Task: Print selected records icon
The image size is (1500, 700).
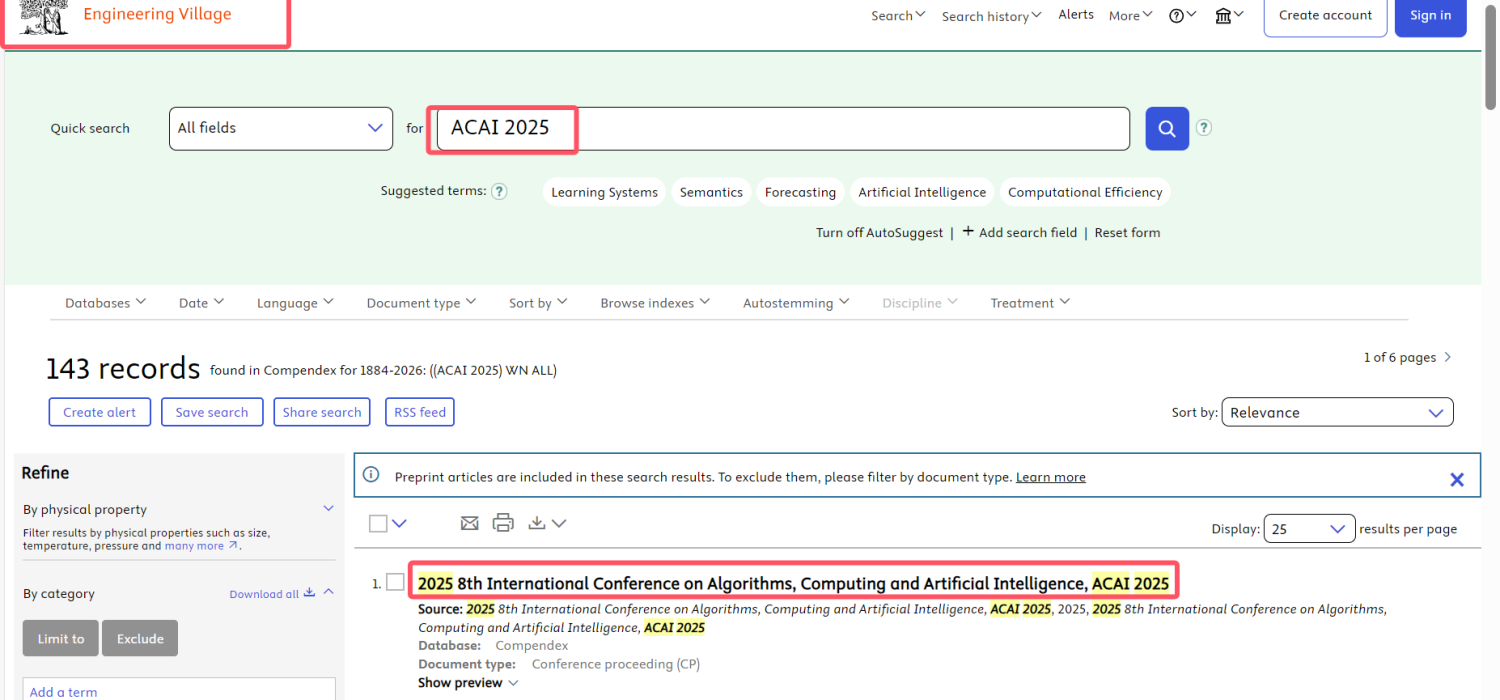Action: click(503, 523)
